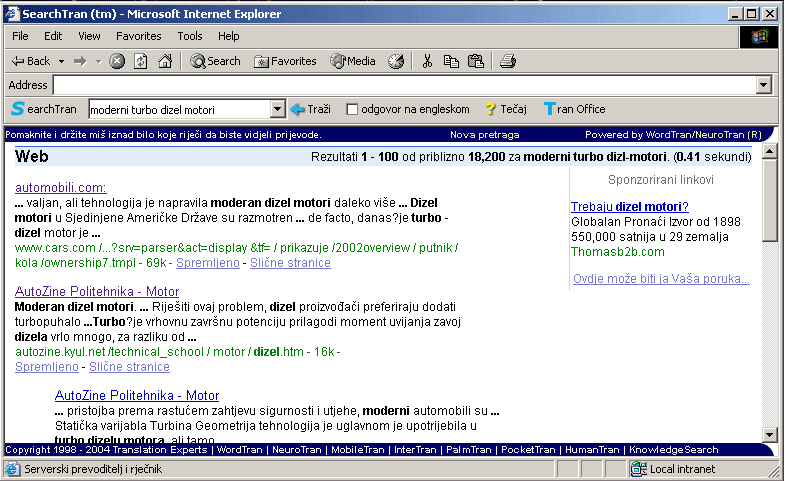This screenshot has height=481, width=785.
Task: Click the SearchTran query text field
Action: [179, 109]
